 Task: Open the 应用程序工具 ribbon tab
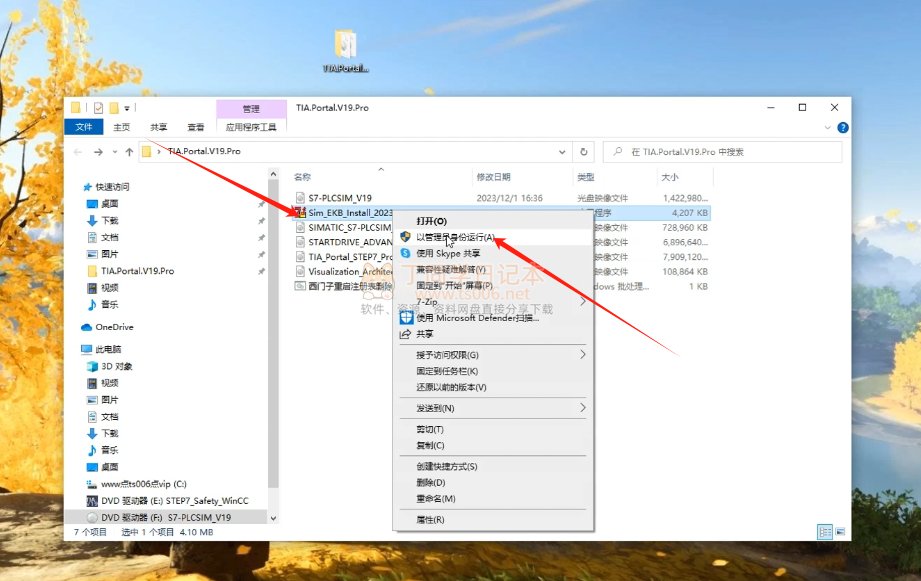pyautogui.click(x=251, y=127)
